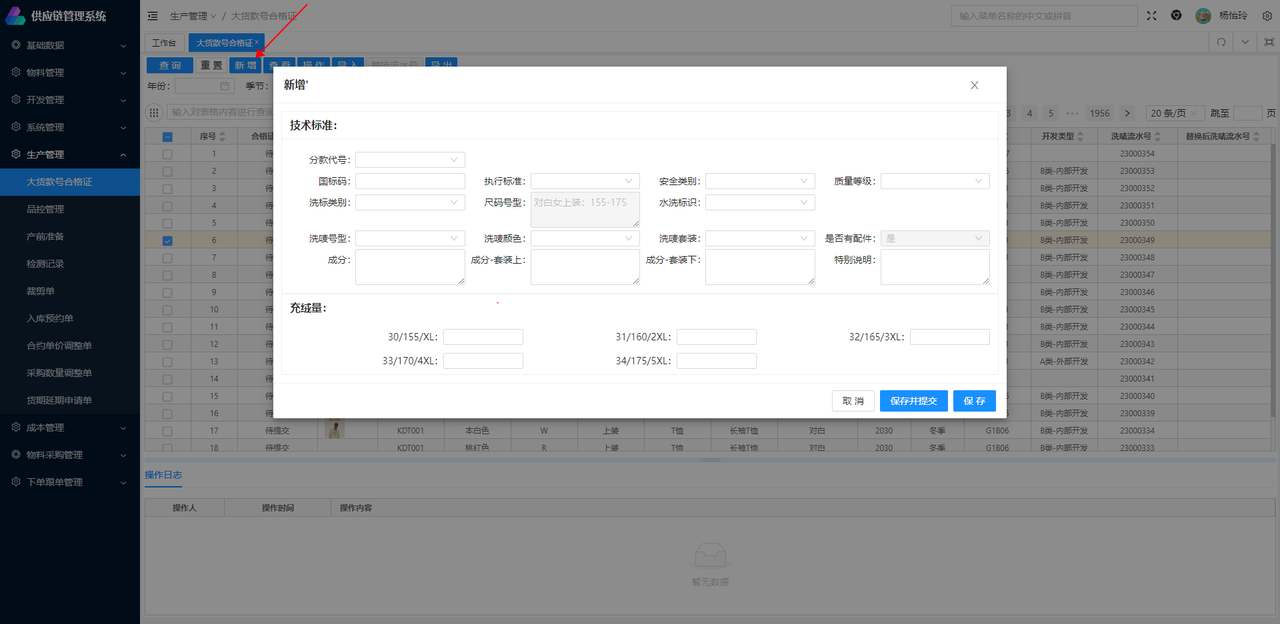Screen dimensions: 1280x624
Task: Click the grid column settings icon
Action: [154, 113]
